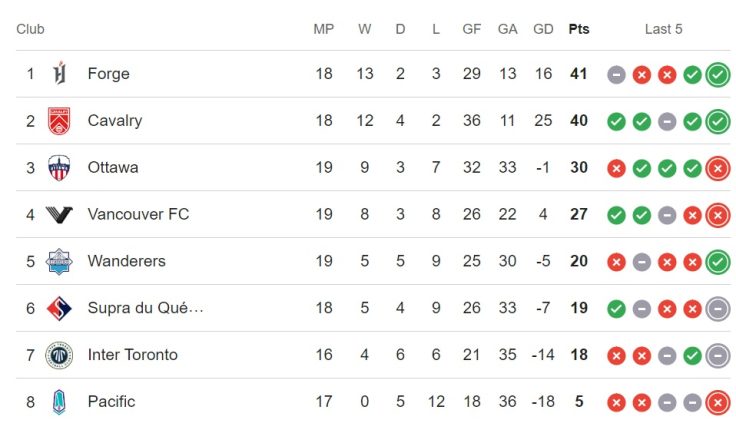Click the Inter Toronto circular crest
The height and width of the screenshot is (443, 736).
pyautogui.click(x=59, y=355)
